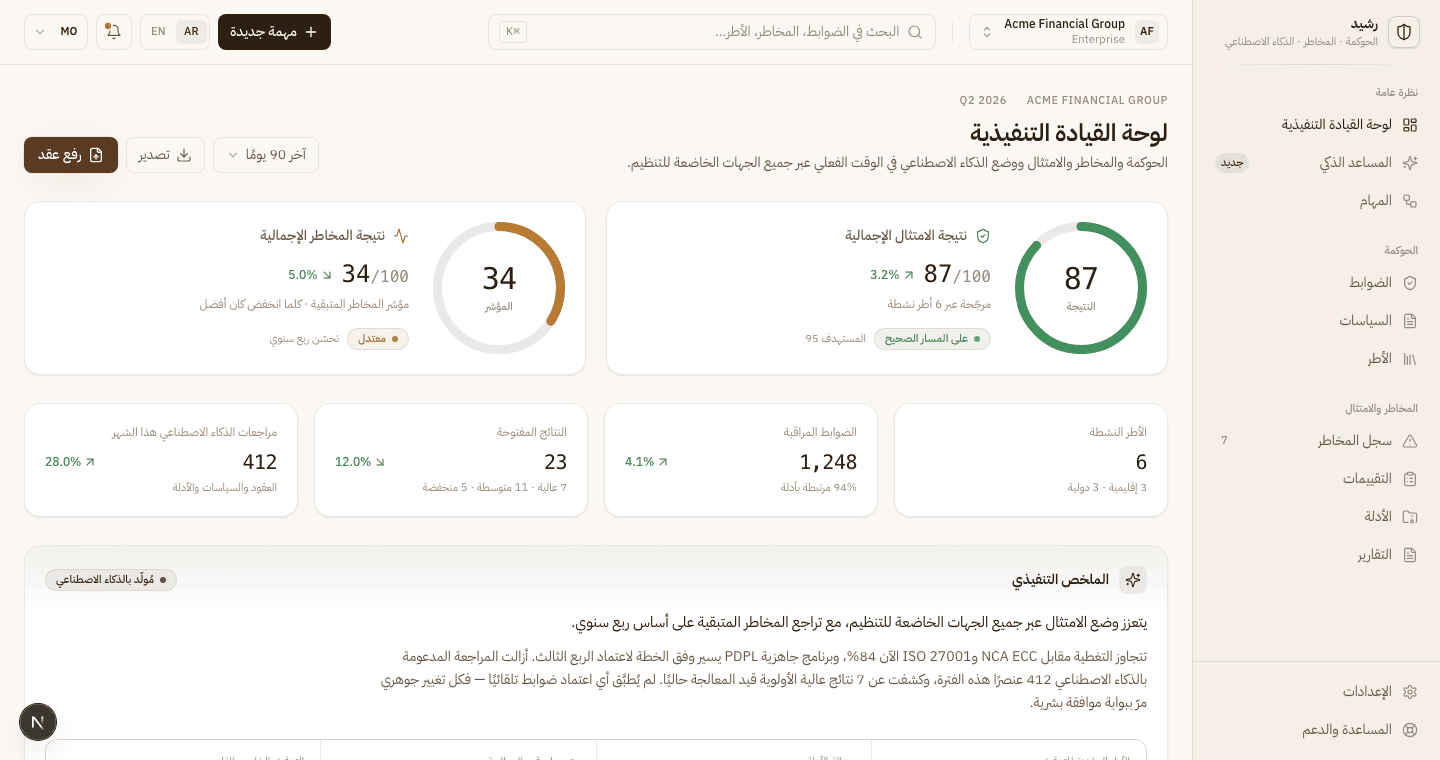
Task: Focus the controls and risks search field
Action: 712,32
